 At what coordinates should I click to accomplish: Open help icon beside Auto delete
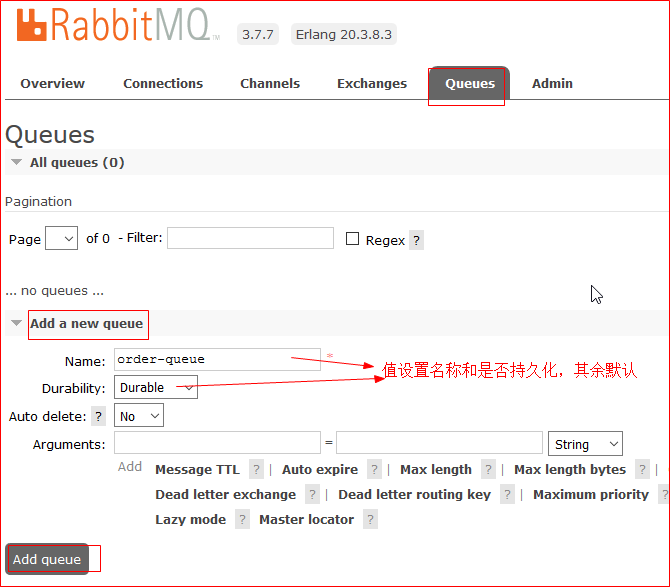98,416
